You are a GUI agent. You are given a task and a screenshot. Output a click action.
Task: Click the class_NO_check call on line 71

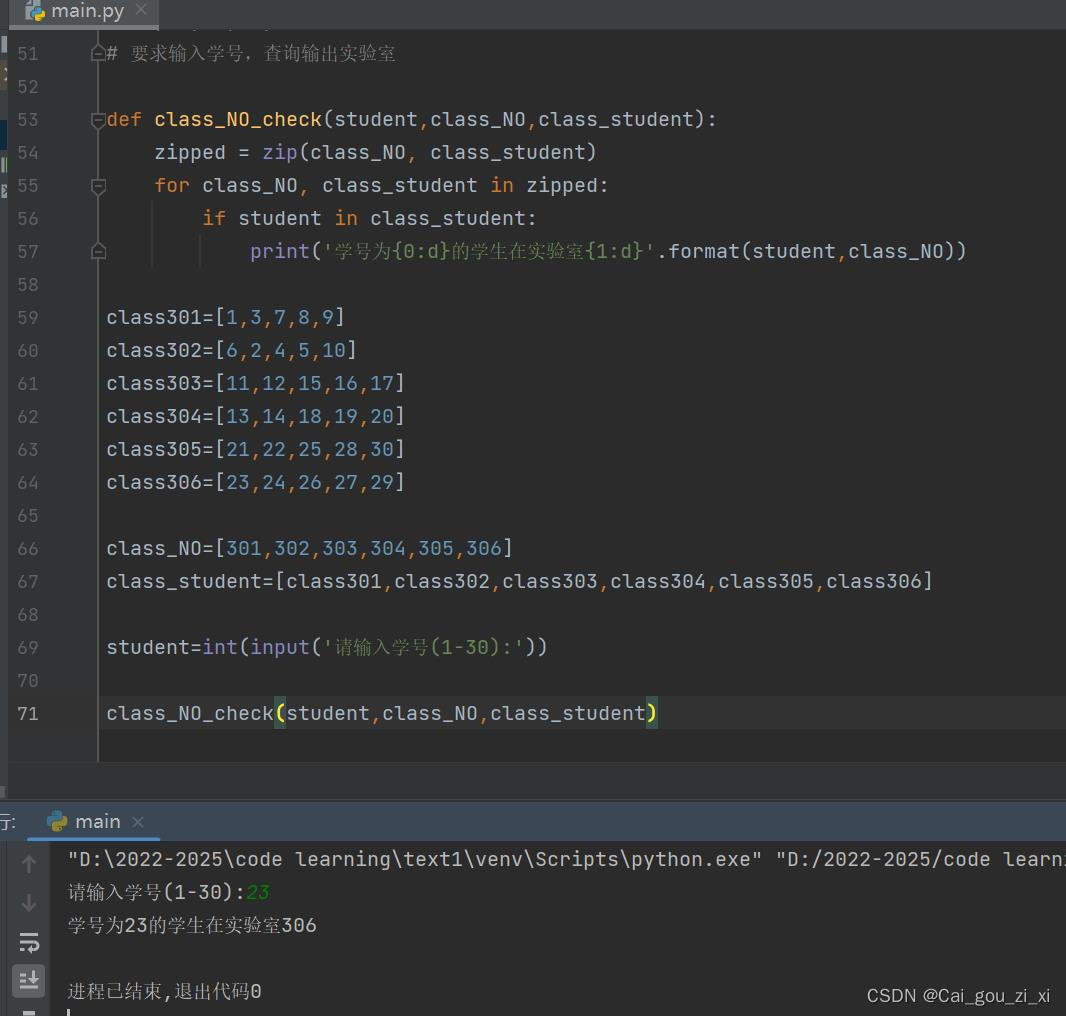tap(382, 713)
